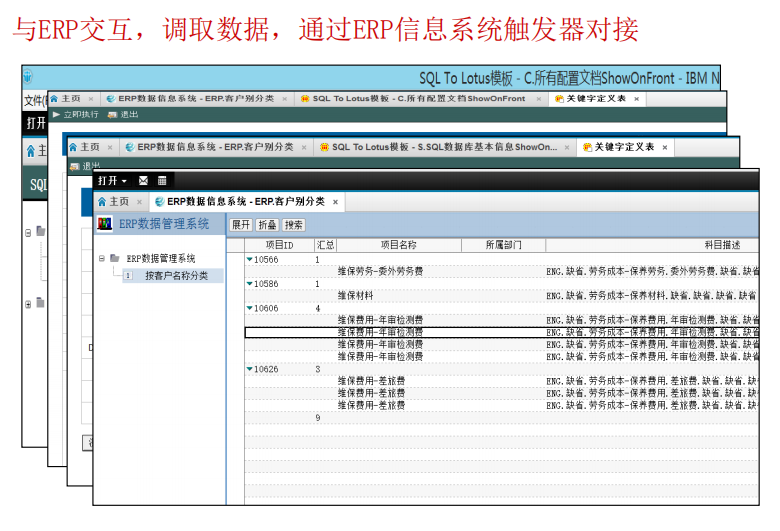Click 退出 text in second window toolbar

(129, 114)
